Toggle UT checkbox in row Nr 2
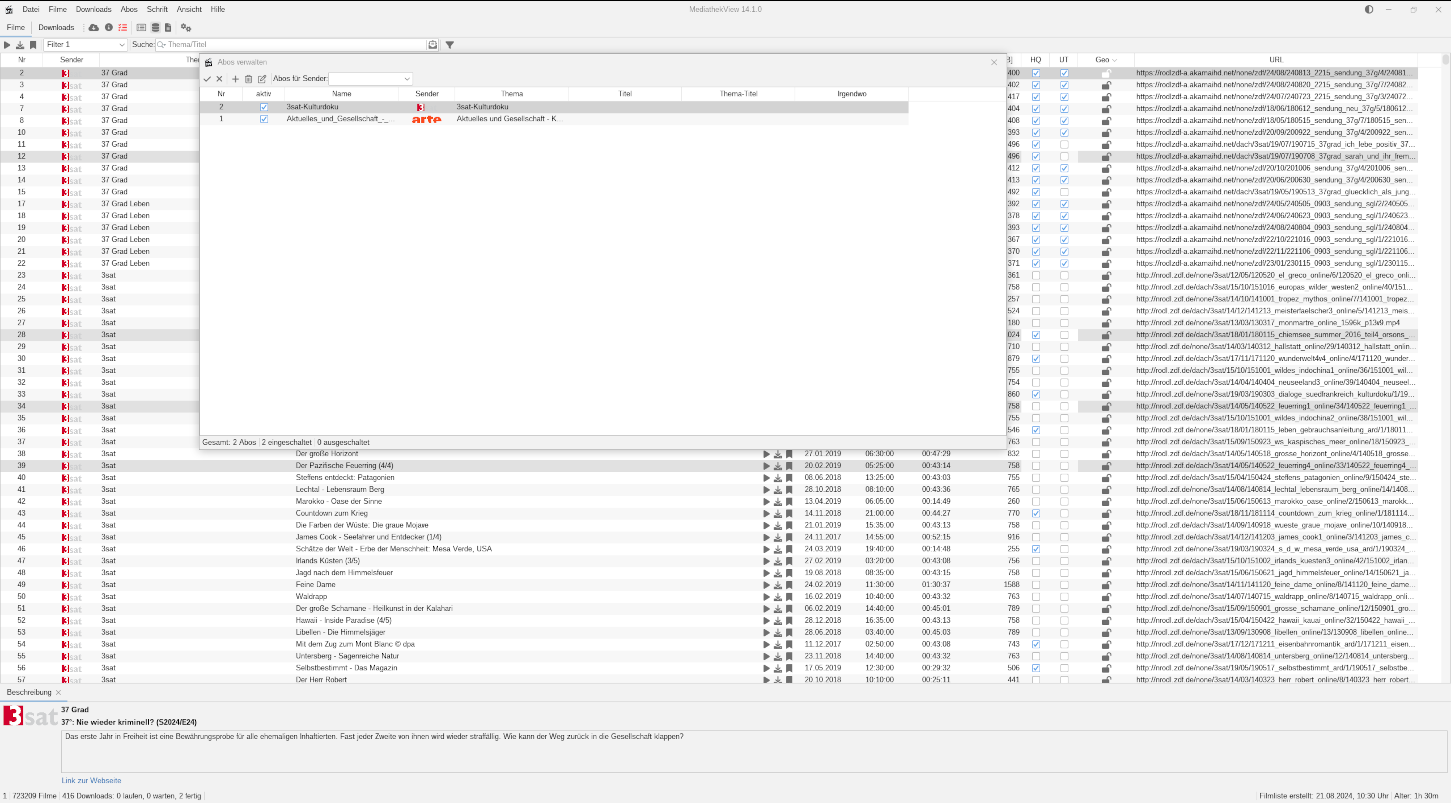 [1065, 73]
